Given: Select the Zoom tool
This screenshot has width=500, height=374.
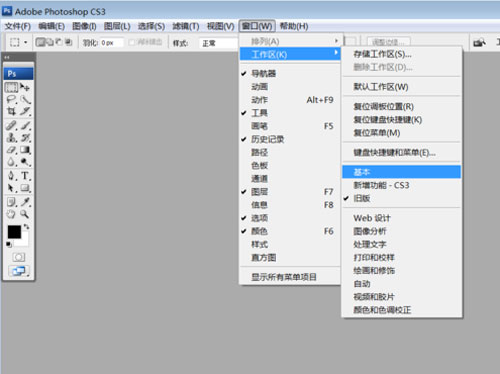Looking at the screenshot, I should click(25, 214).
